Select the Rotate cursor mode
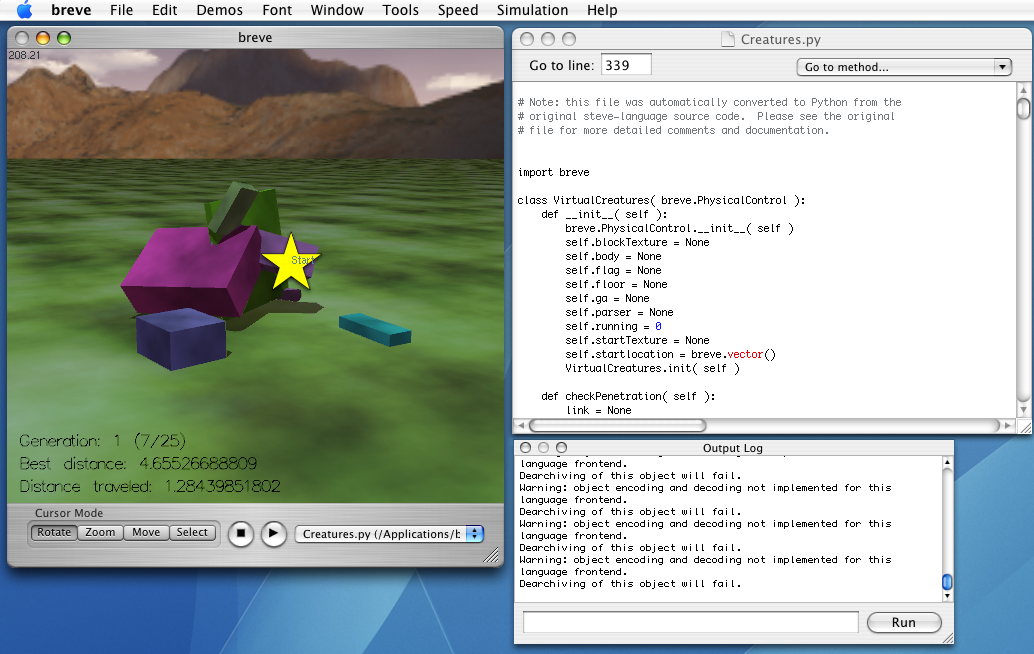This screenshot has height=654, width=1034. coord(54,532)
